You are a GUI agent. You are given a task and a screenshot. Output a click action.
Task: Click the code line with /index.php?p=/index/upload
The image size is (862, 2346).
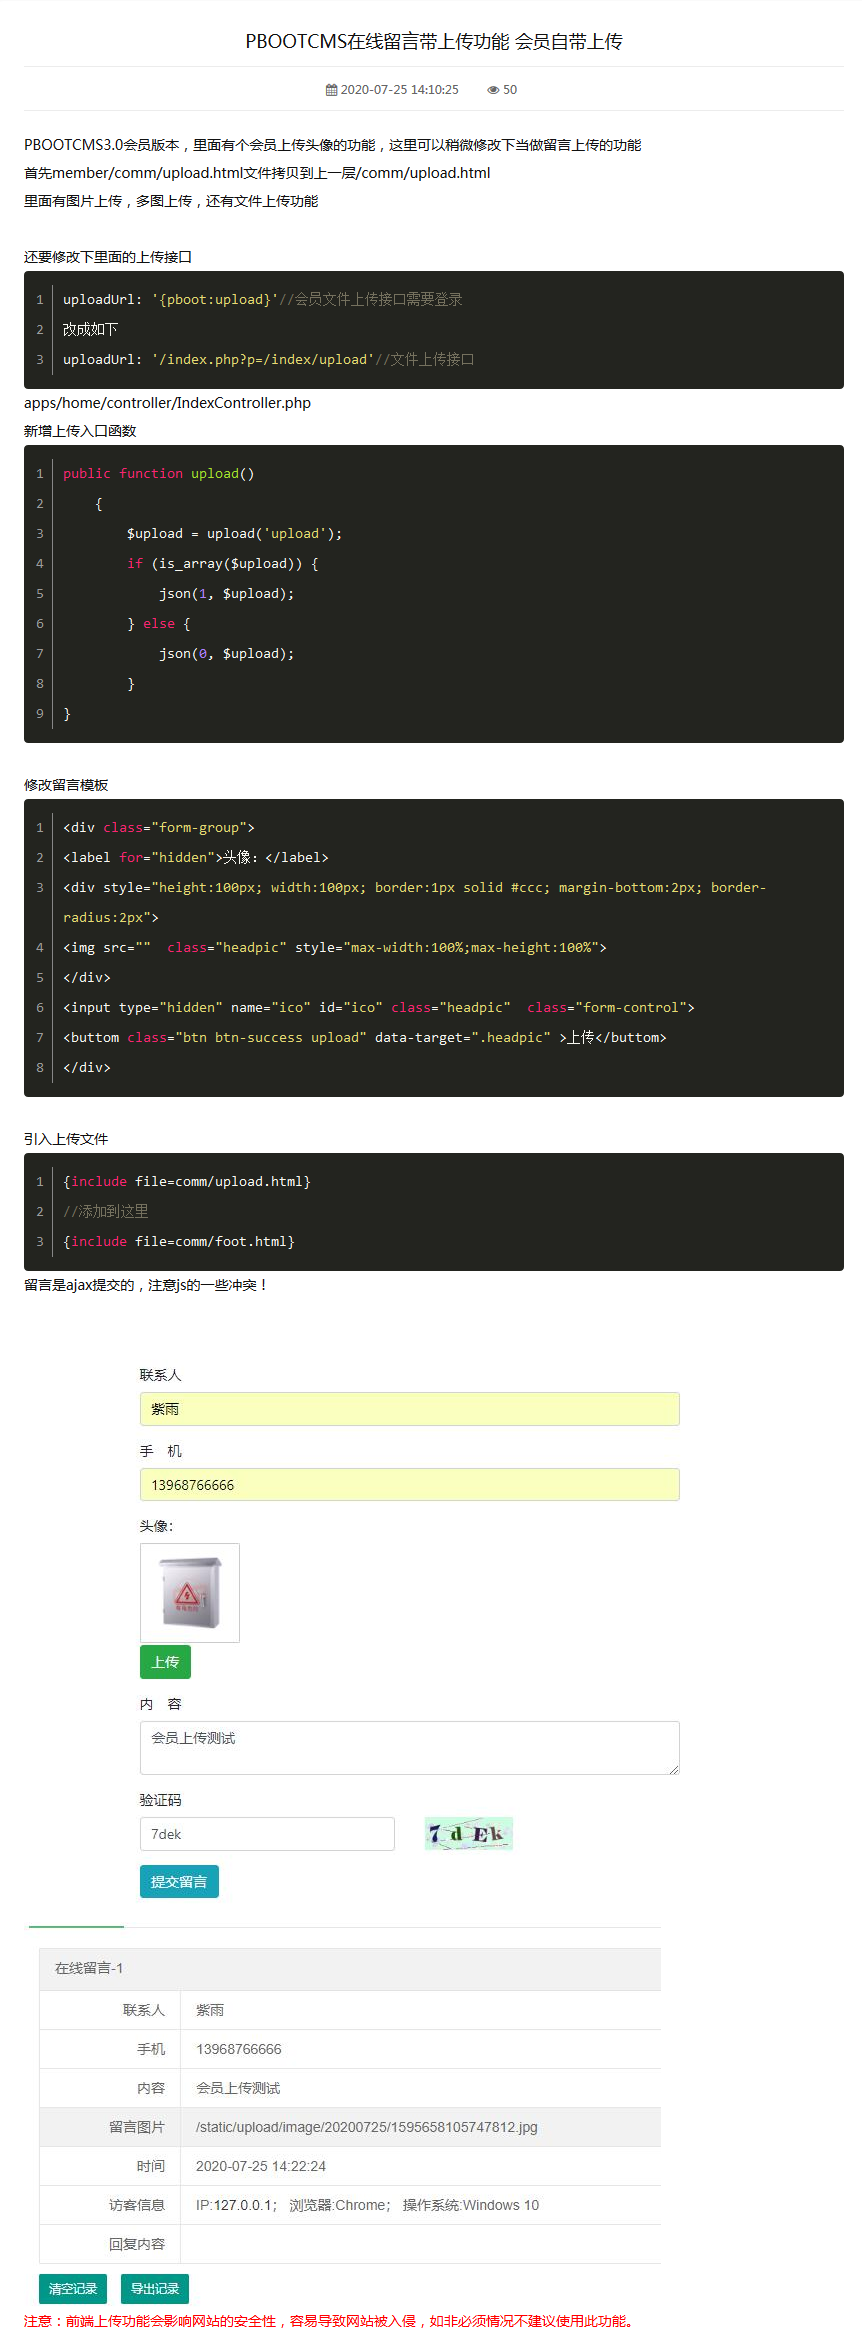point(268,359)
